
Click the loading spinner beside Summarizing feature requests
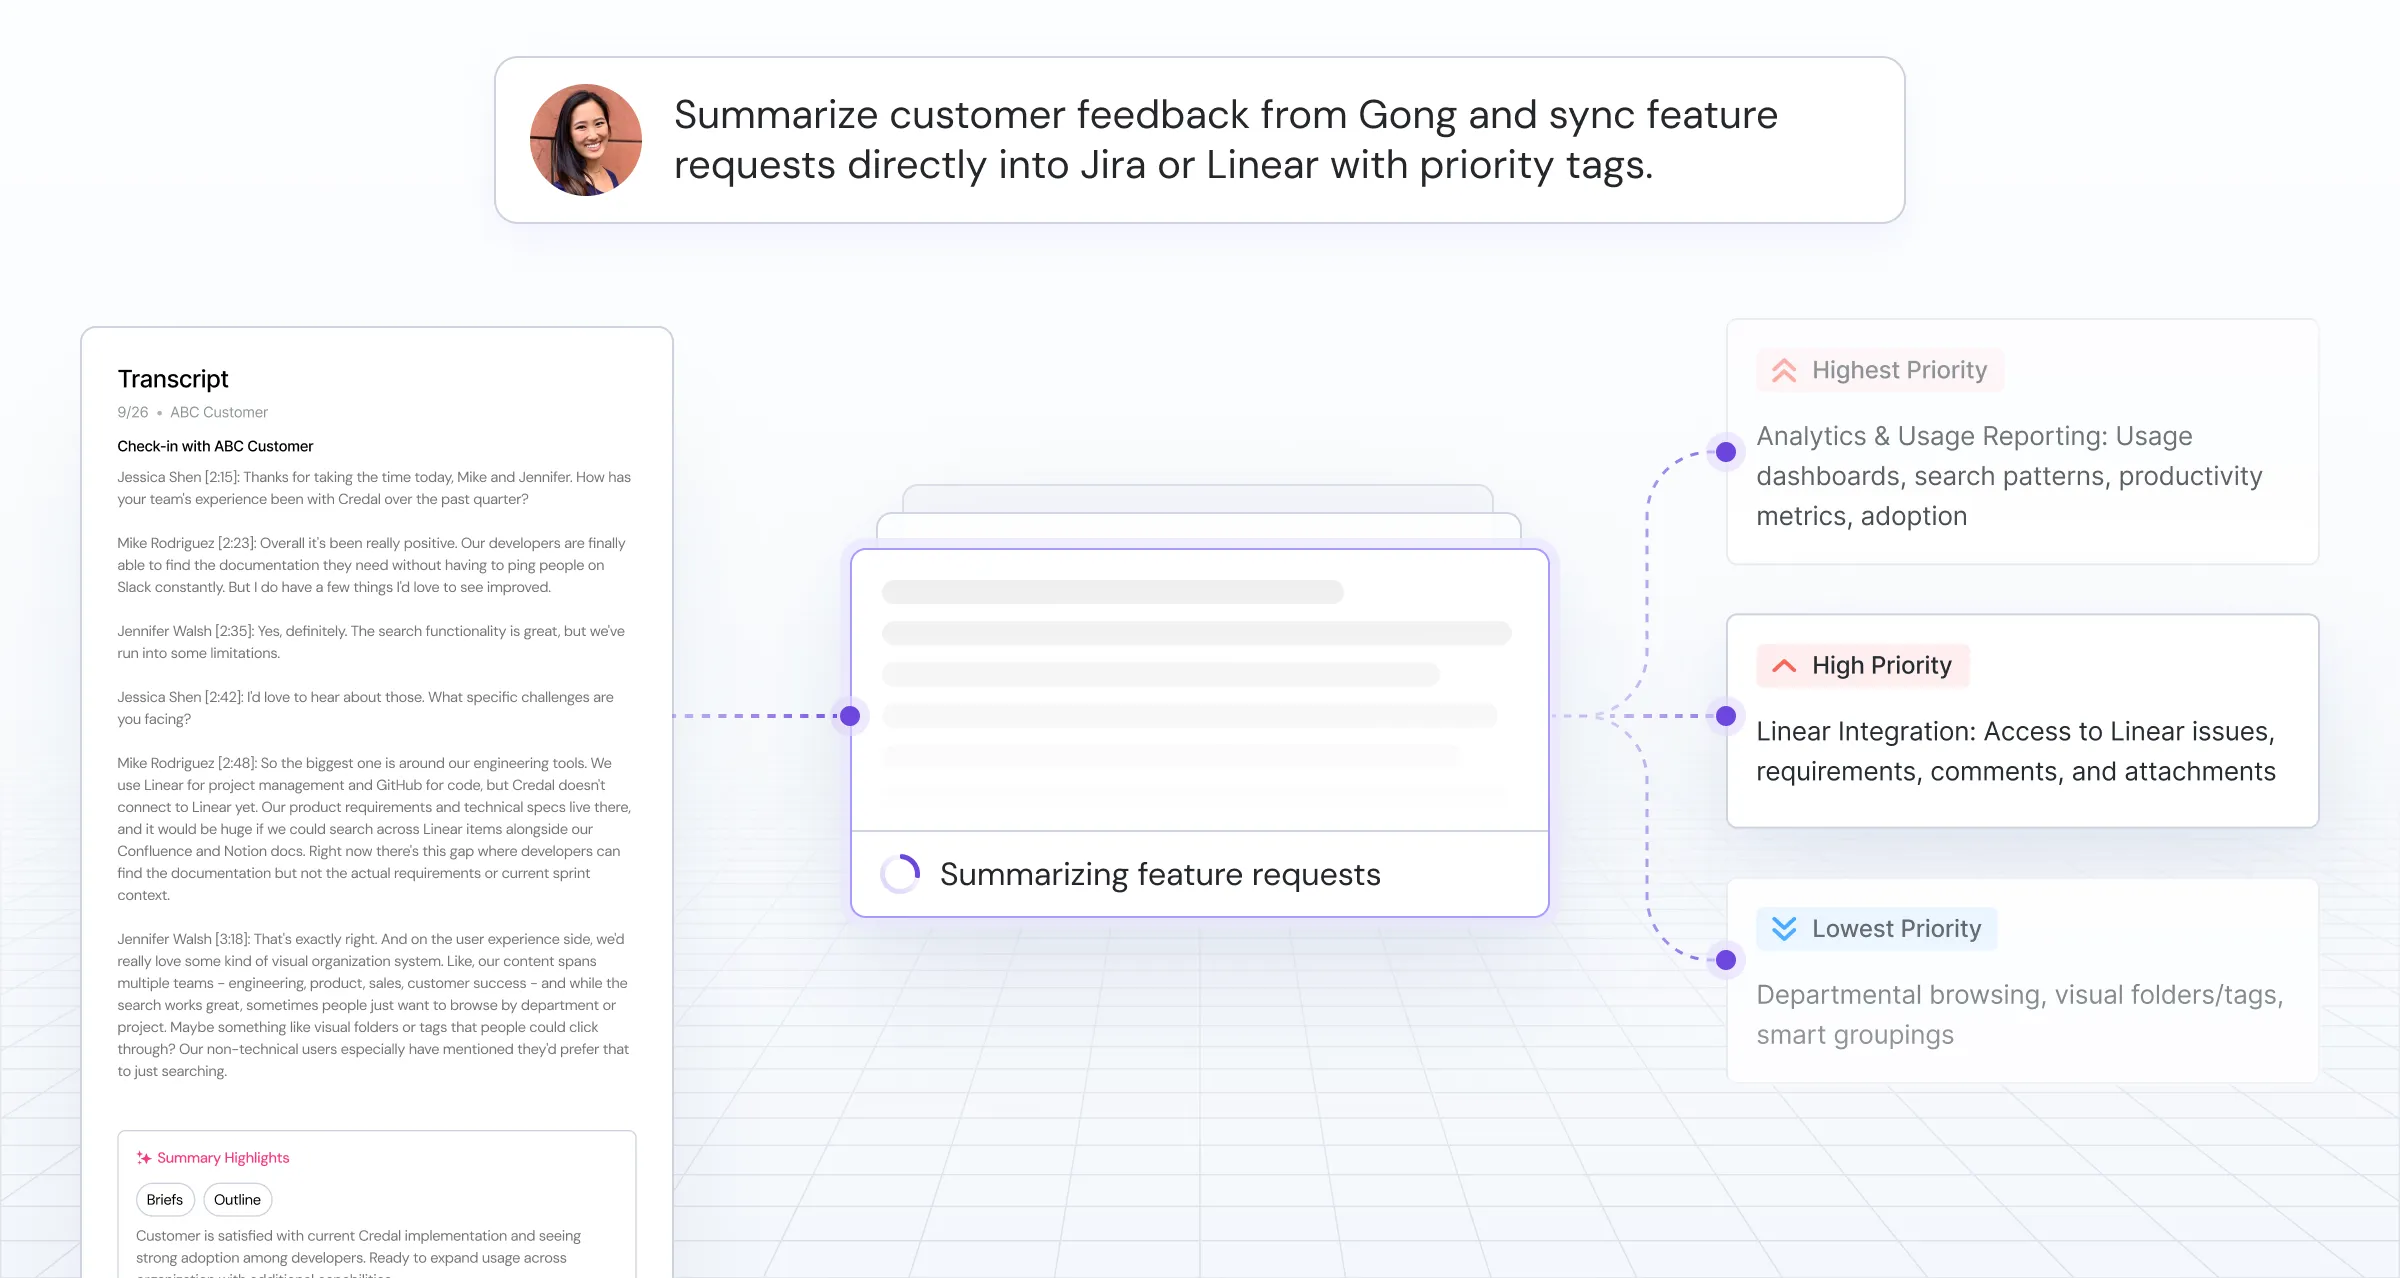coord(900,874)
